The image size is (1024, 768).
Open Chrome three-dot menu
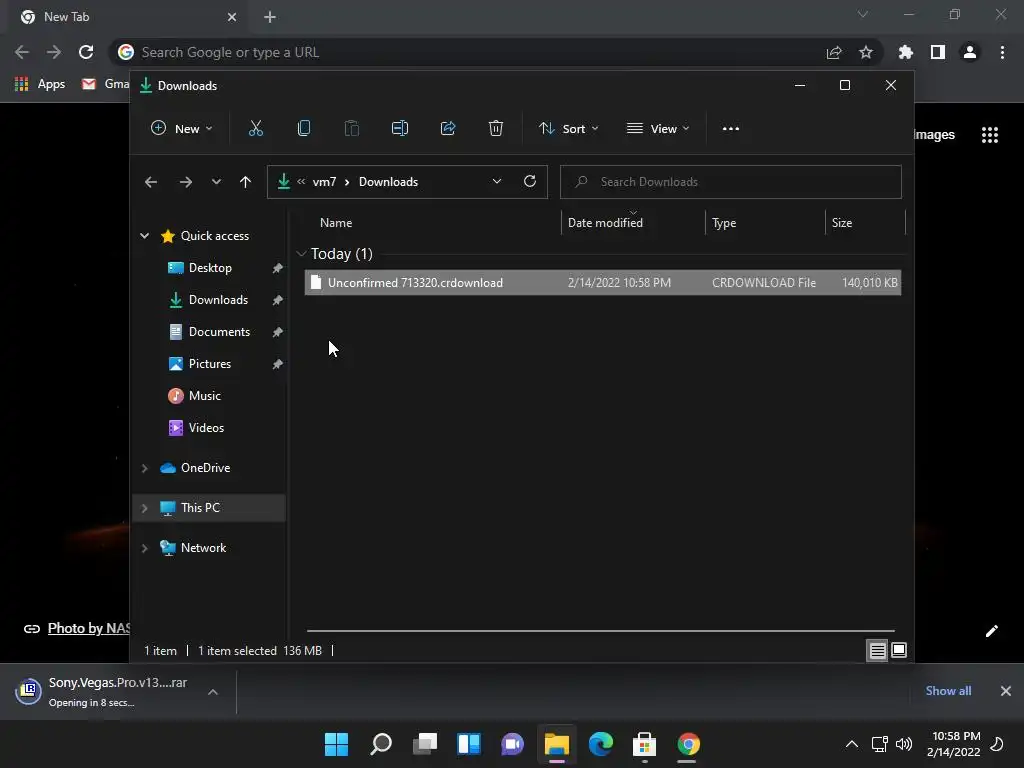pos(1002,52)
